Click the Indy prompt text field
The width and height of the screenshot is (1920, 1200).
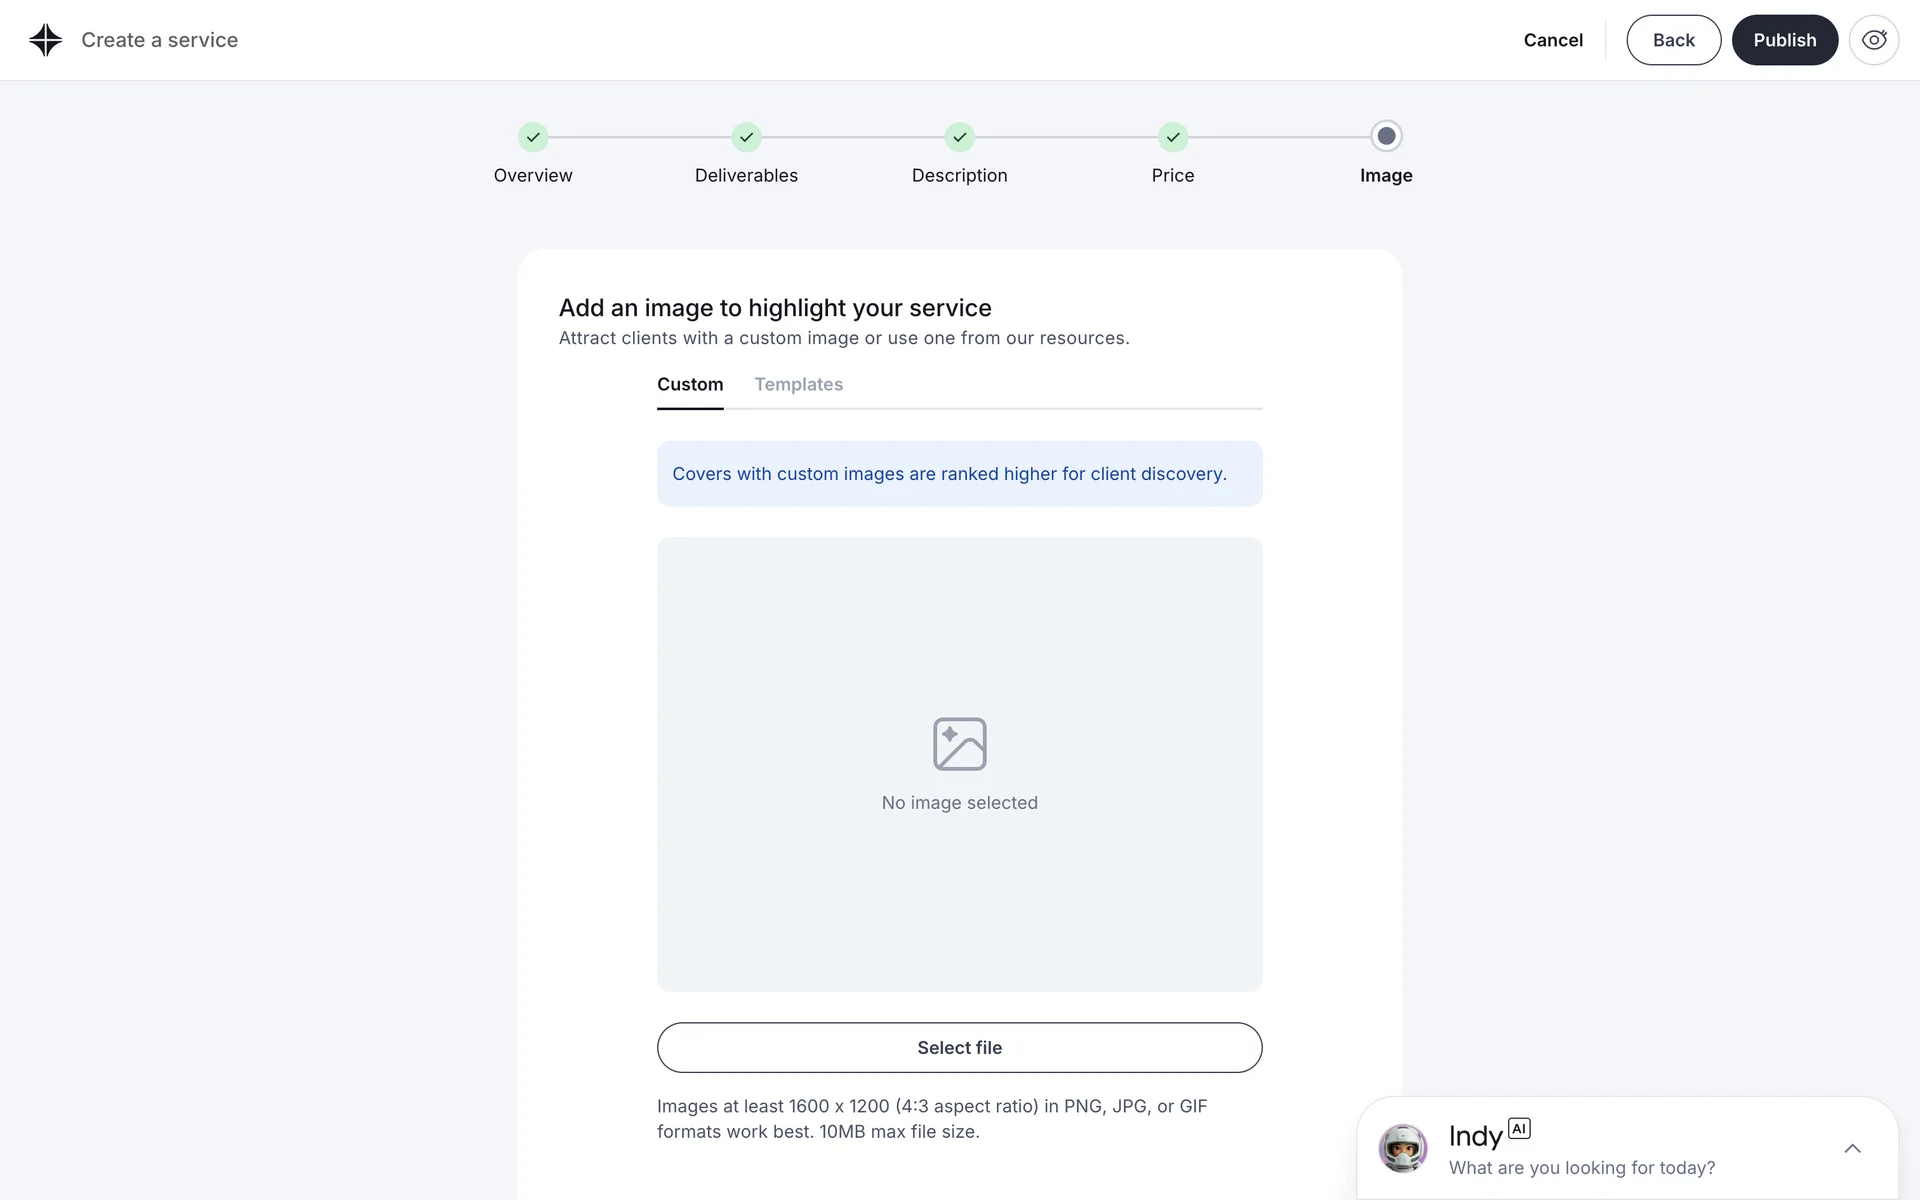point(1581,1168)
